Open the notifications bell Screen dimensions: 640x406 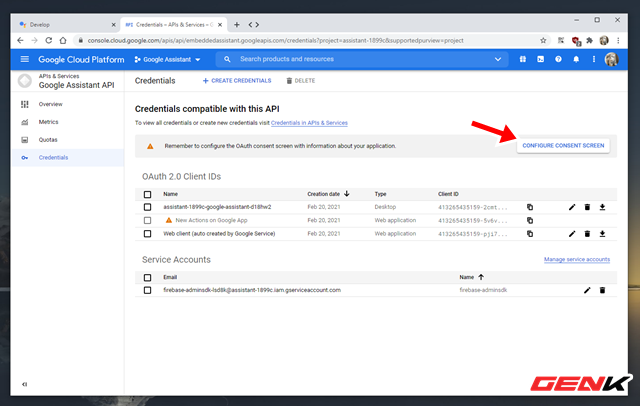(x=576, y=59)
